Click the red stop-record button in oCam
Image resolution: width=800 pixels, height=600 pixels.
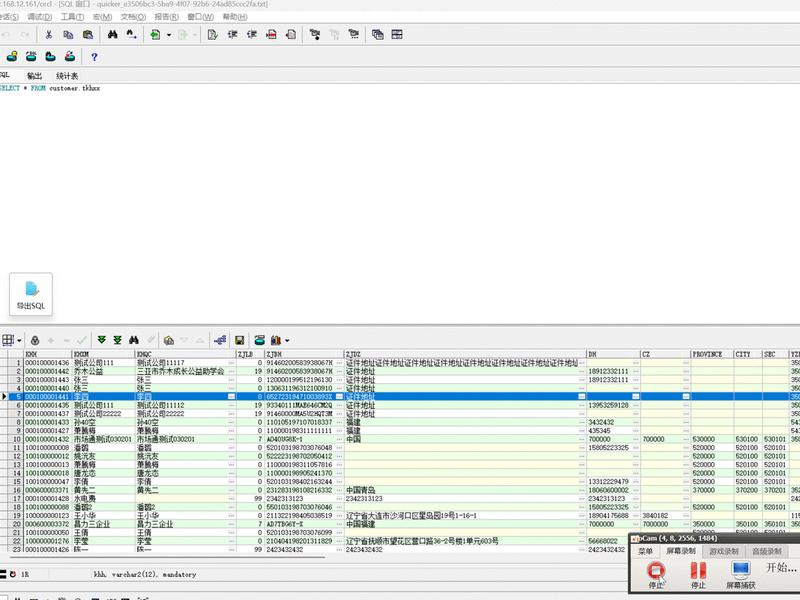(656, 574)
